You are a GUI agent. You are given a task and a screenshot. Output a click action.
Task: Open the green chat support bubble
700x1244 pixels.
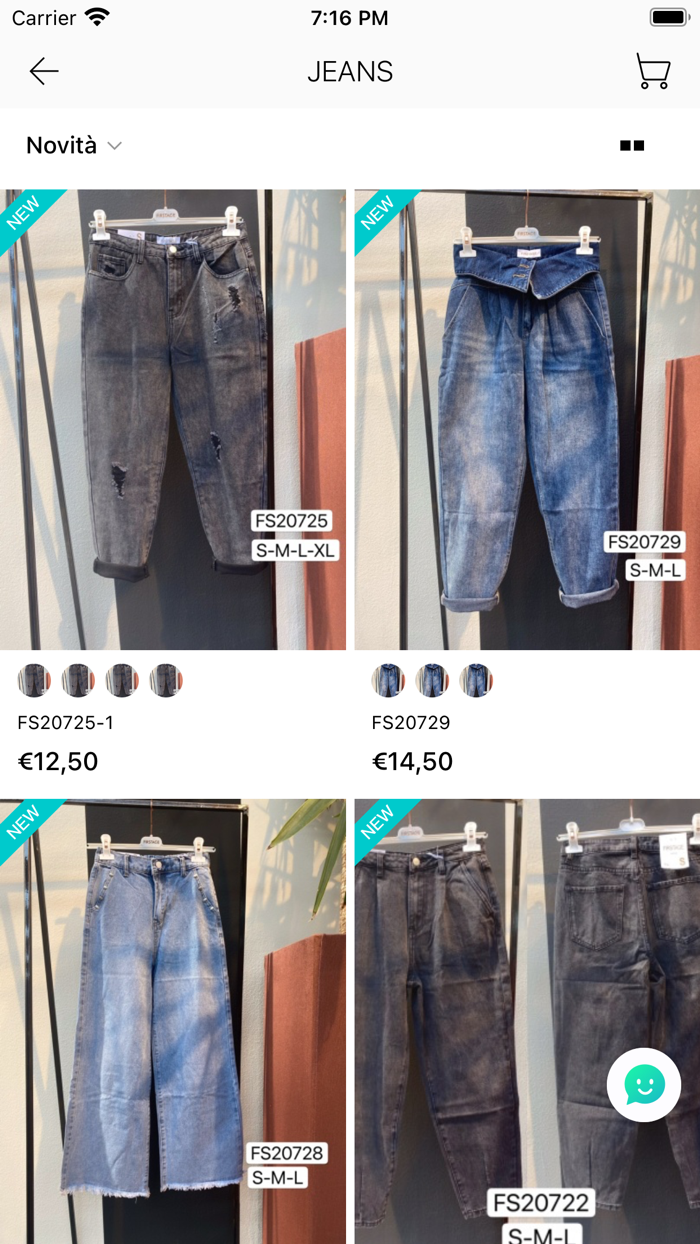pyautogui.click(x=644, y=1085)
